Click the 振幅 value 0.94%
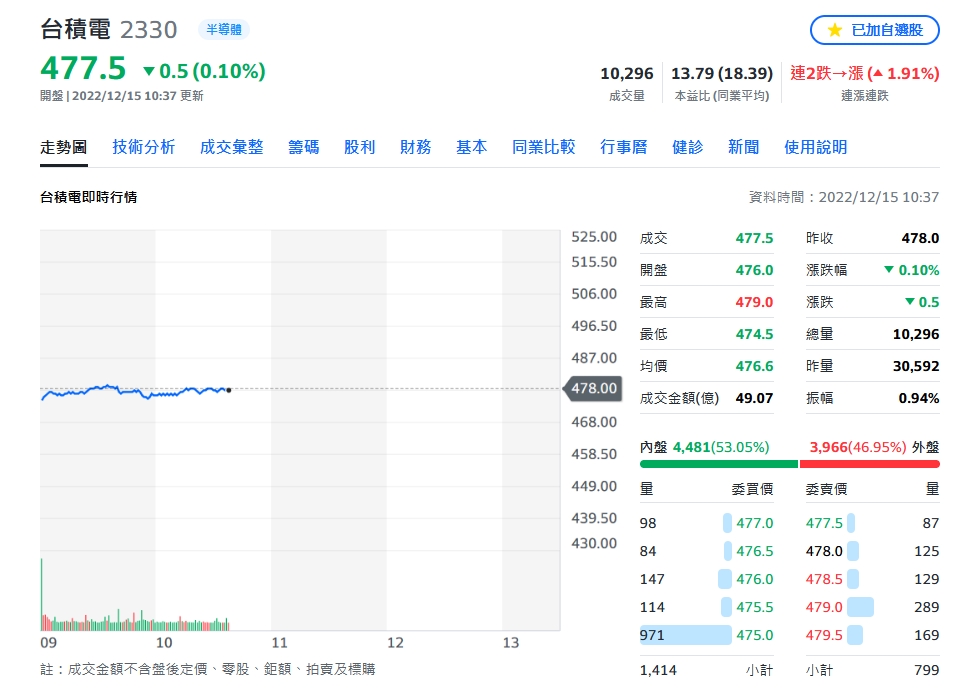Viewport: 969px width, 697px height. [x=919, y=399]
